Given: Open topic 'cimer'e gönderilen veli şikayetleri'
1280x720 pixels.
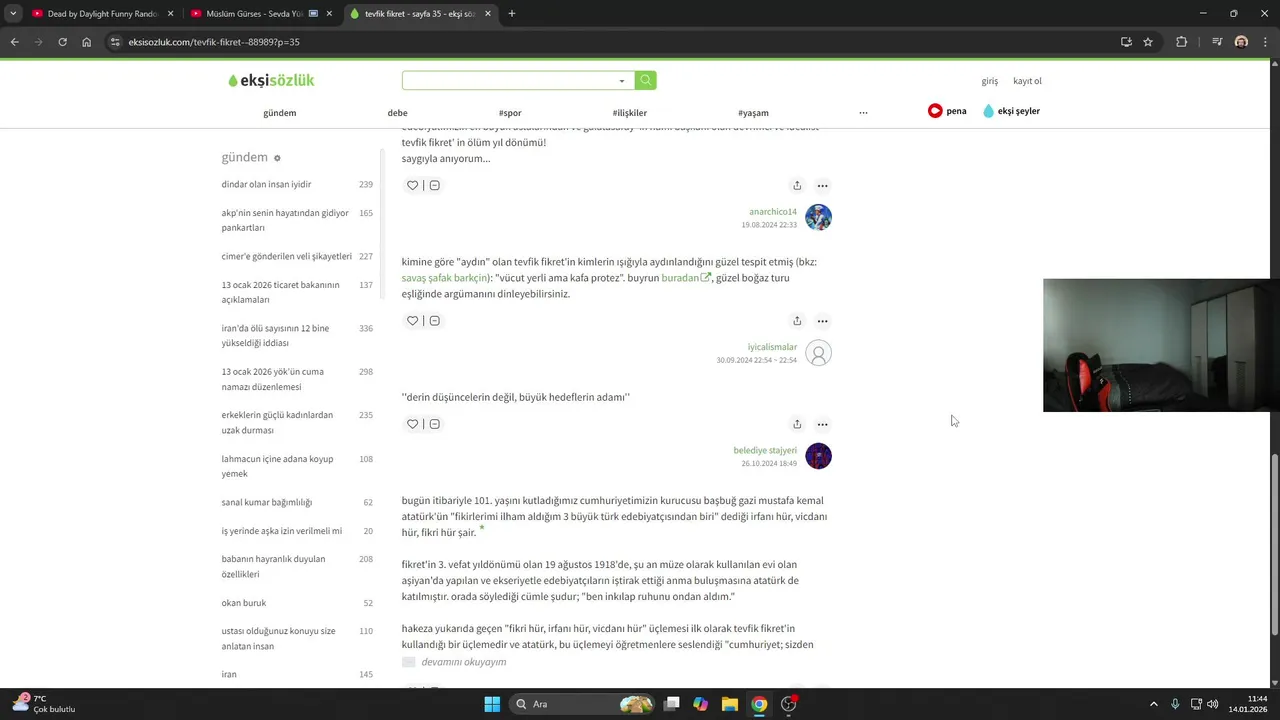Looking at the screenshot, I should pos(297,256).
